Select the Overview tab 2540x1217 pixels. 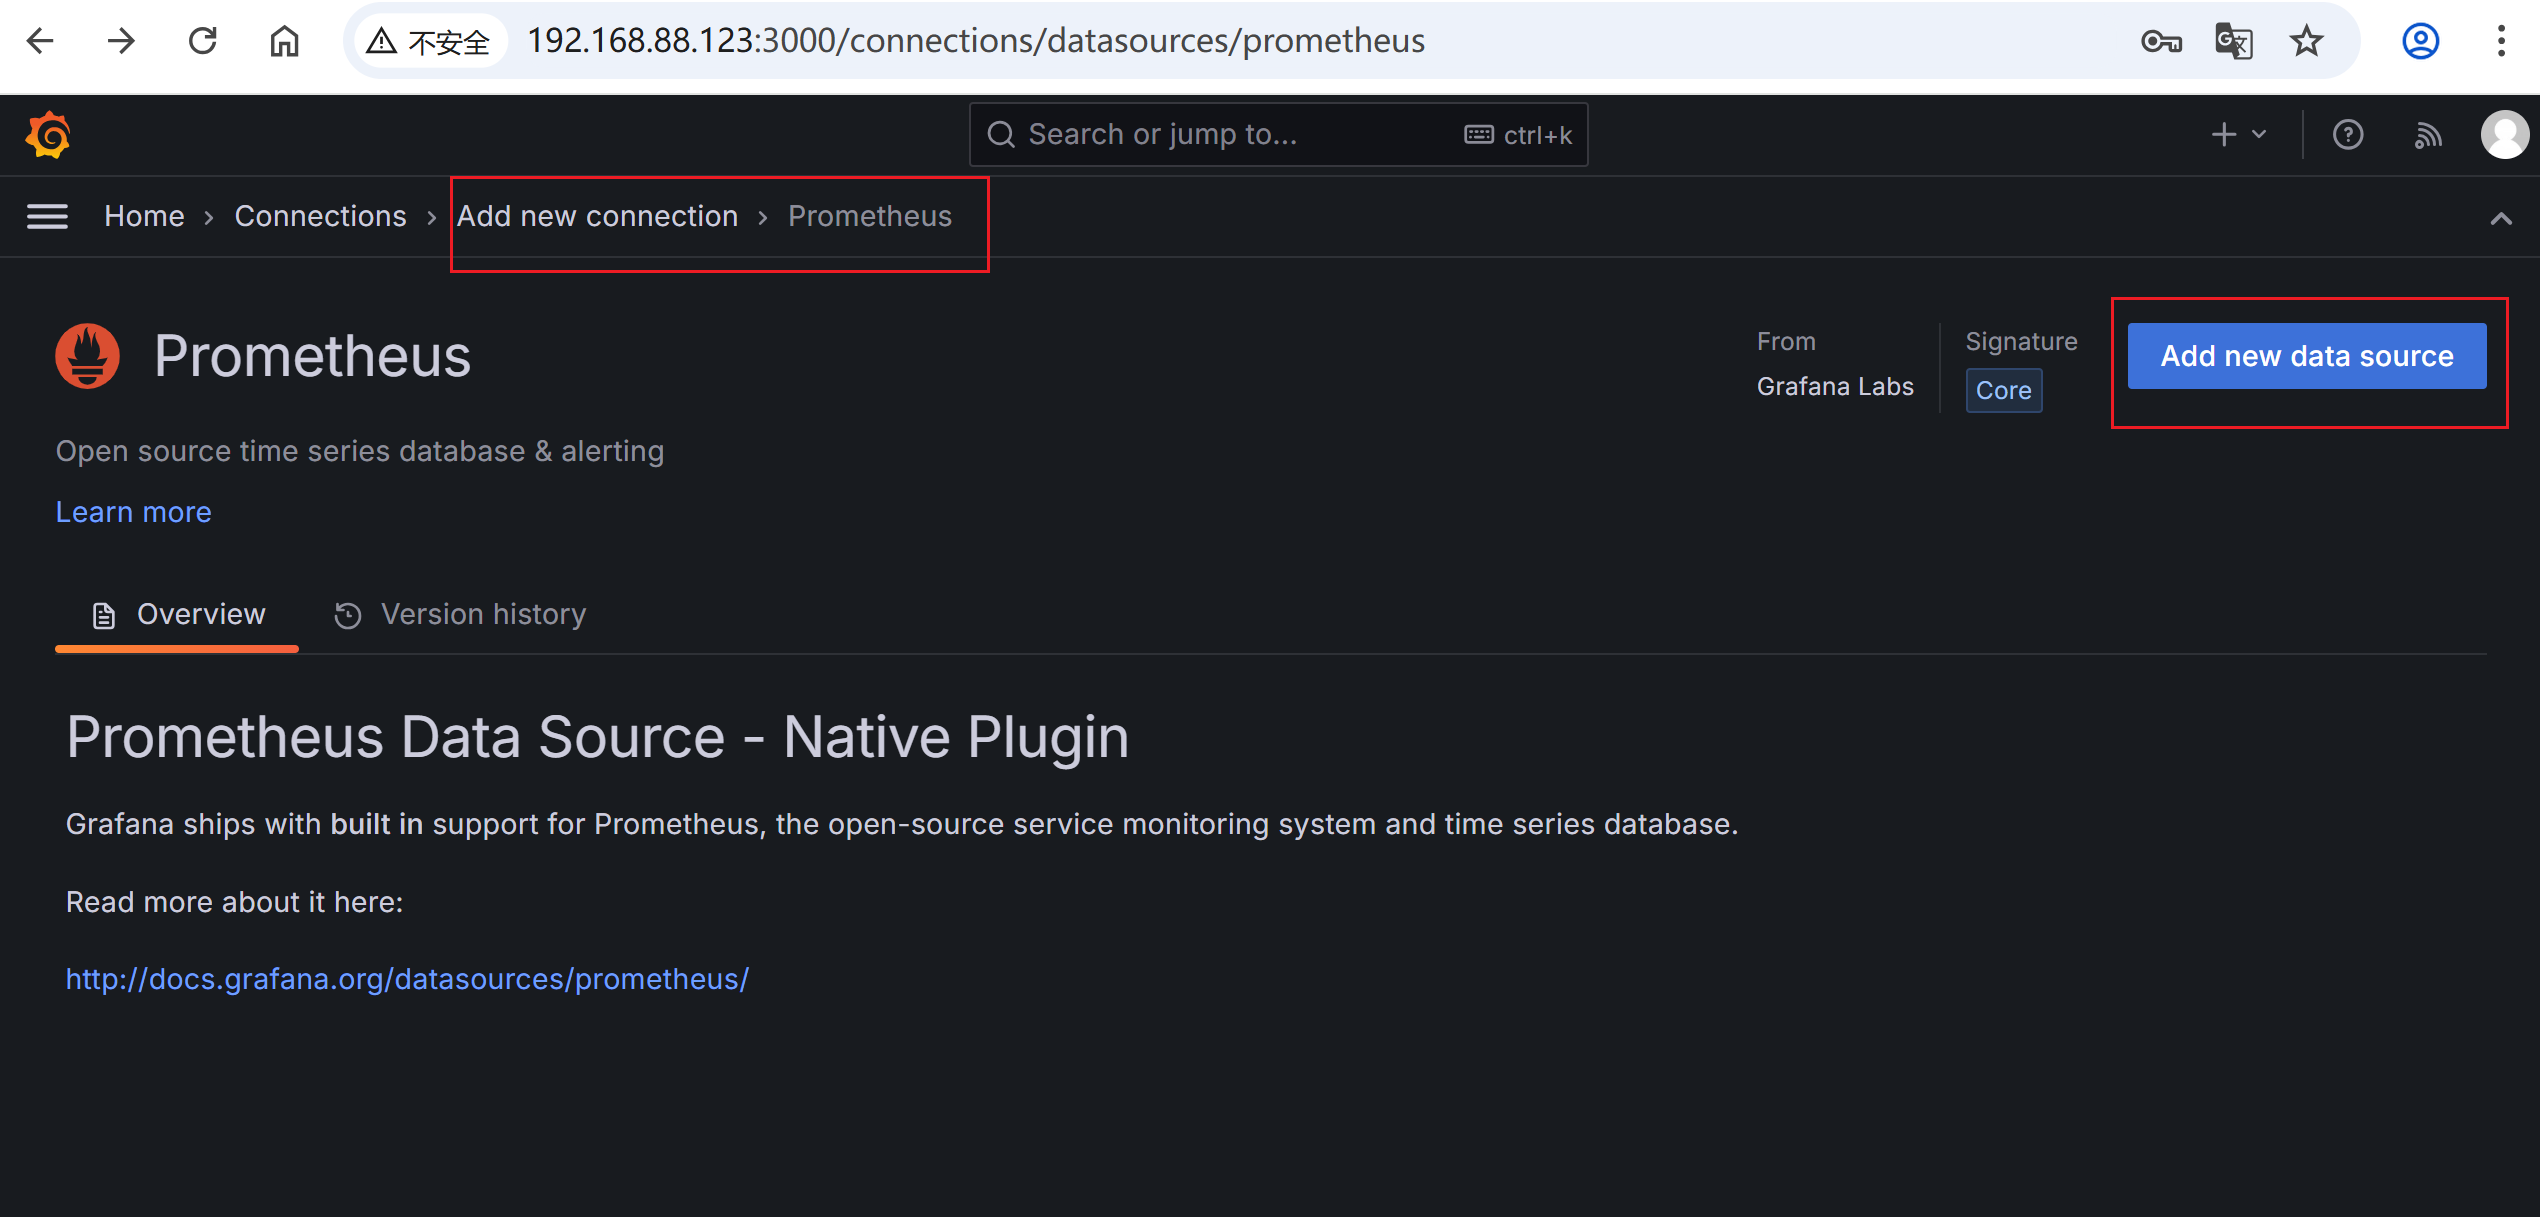[x=179, y=614]
